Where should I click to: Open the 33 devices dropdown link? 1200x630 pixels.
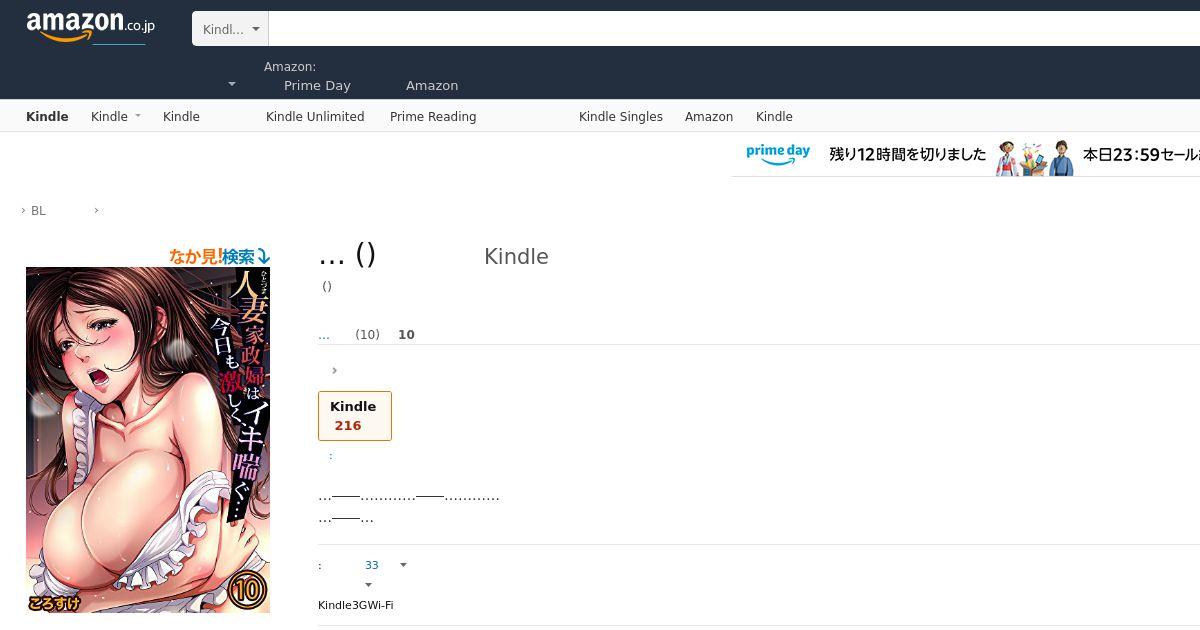pos(372,566)
